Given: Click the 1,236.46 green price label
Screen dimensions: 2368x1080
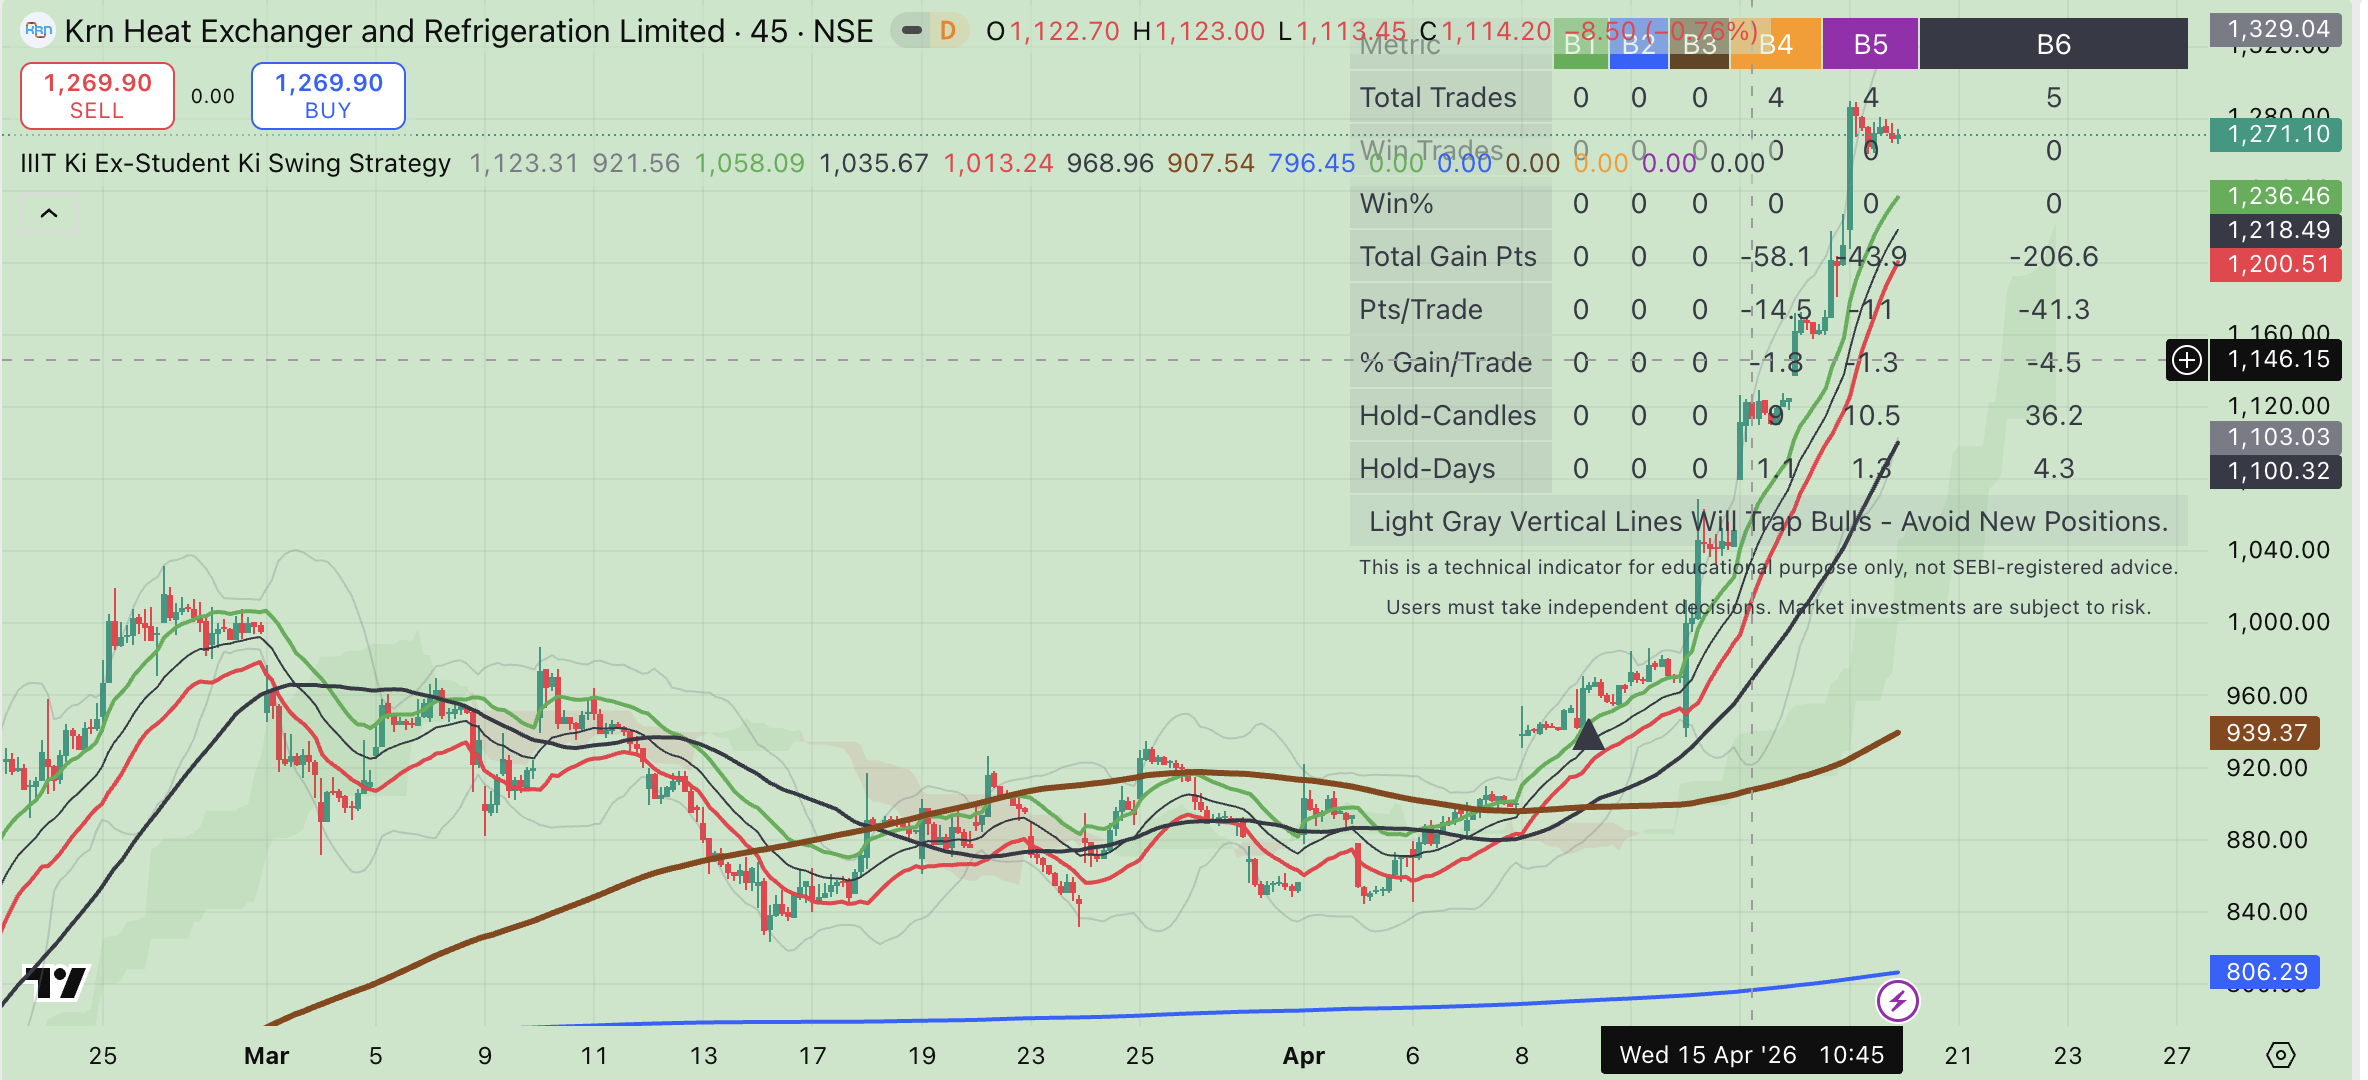Looking at the screenshot, I should click(2277, 196).
